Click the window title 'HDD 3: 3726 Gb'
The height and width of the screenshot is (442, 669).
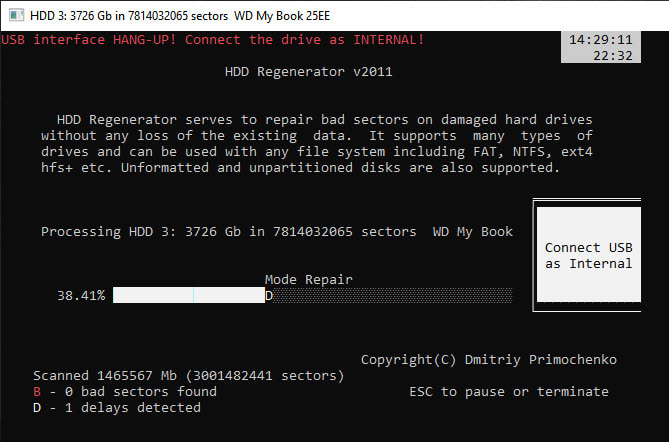click(x=180, y=16)
